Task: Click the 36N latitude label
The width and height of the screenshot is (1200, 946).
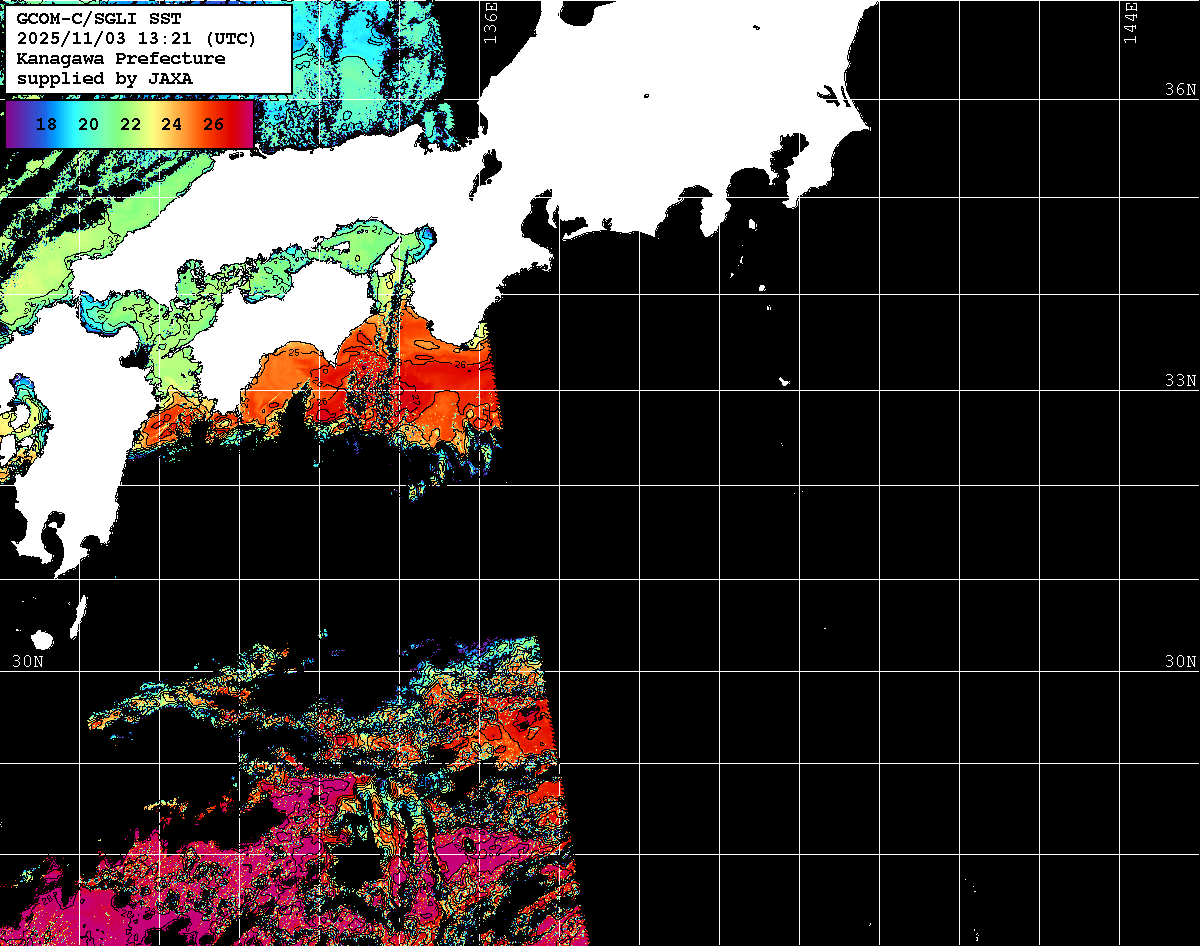Action: (x=1180, y=90)
